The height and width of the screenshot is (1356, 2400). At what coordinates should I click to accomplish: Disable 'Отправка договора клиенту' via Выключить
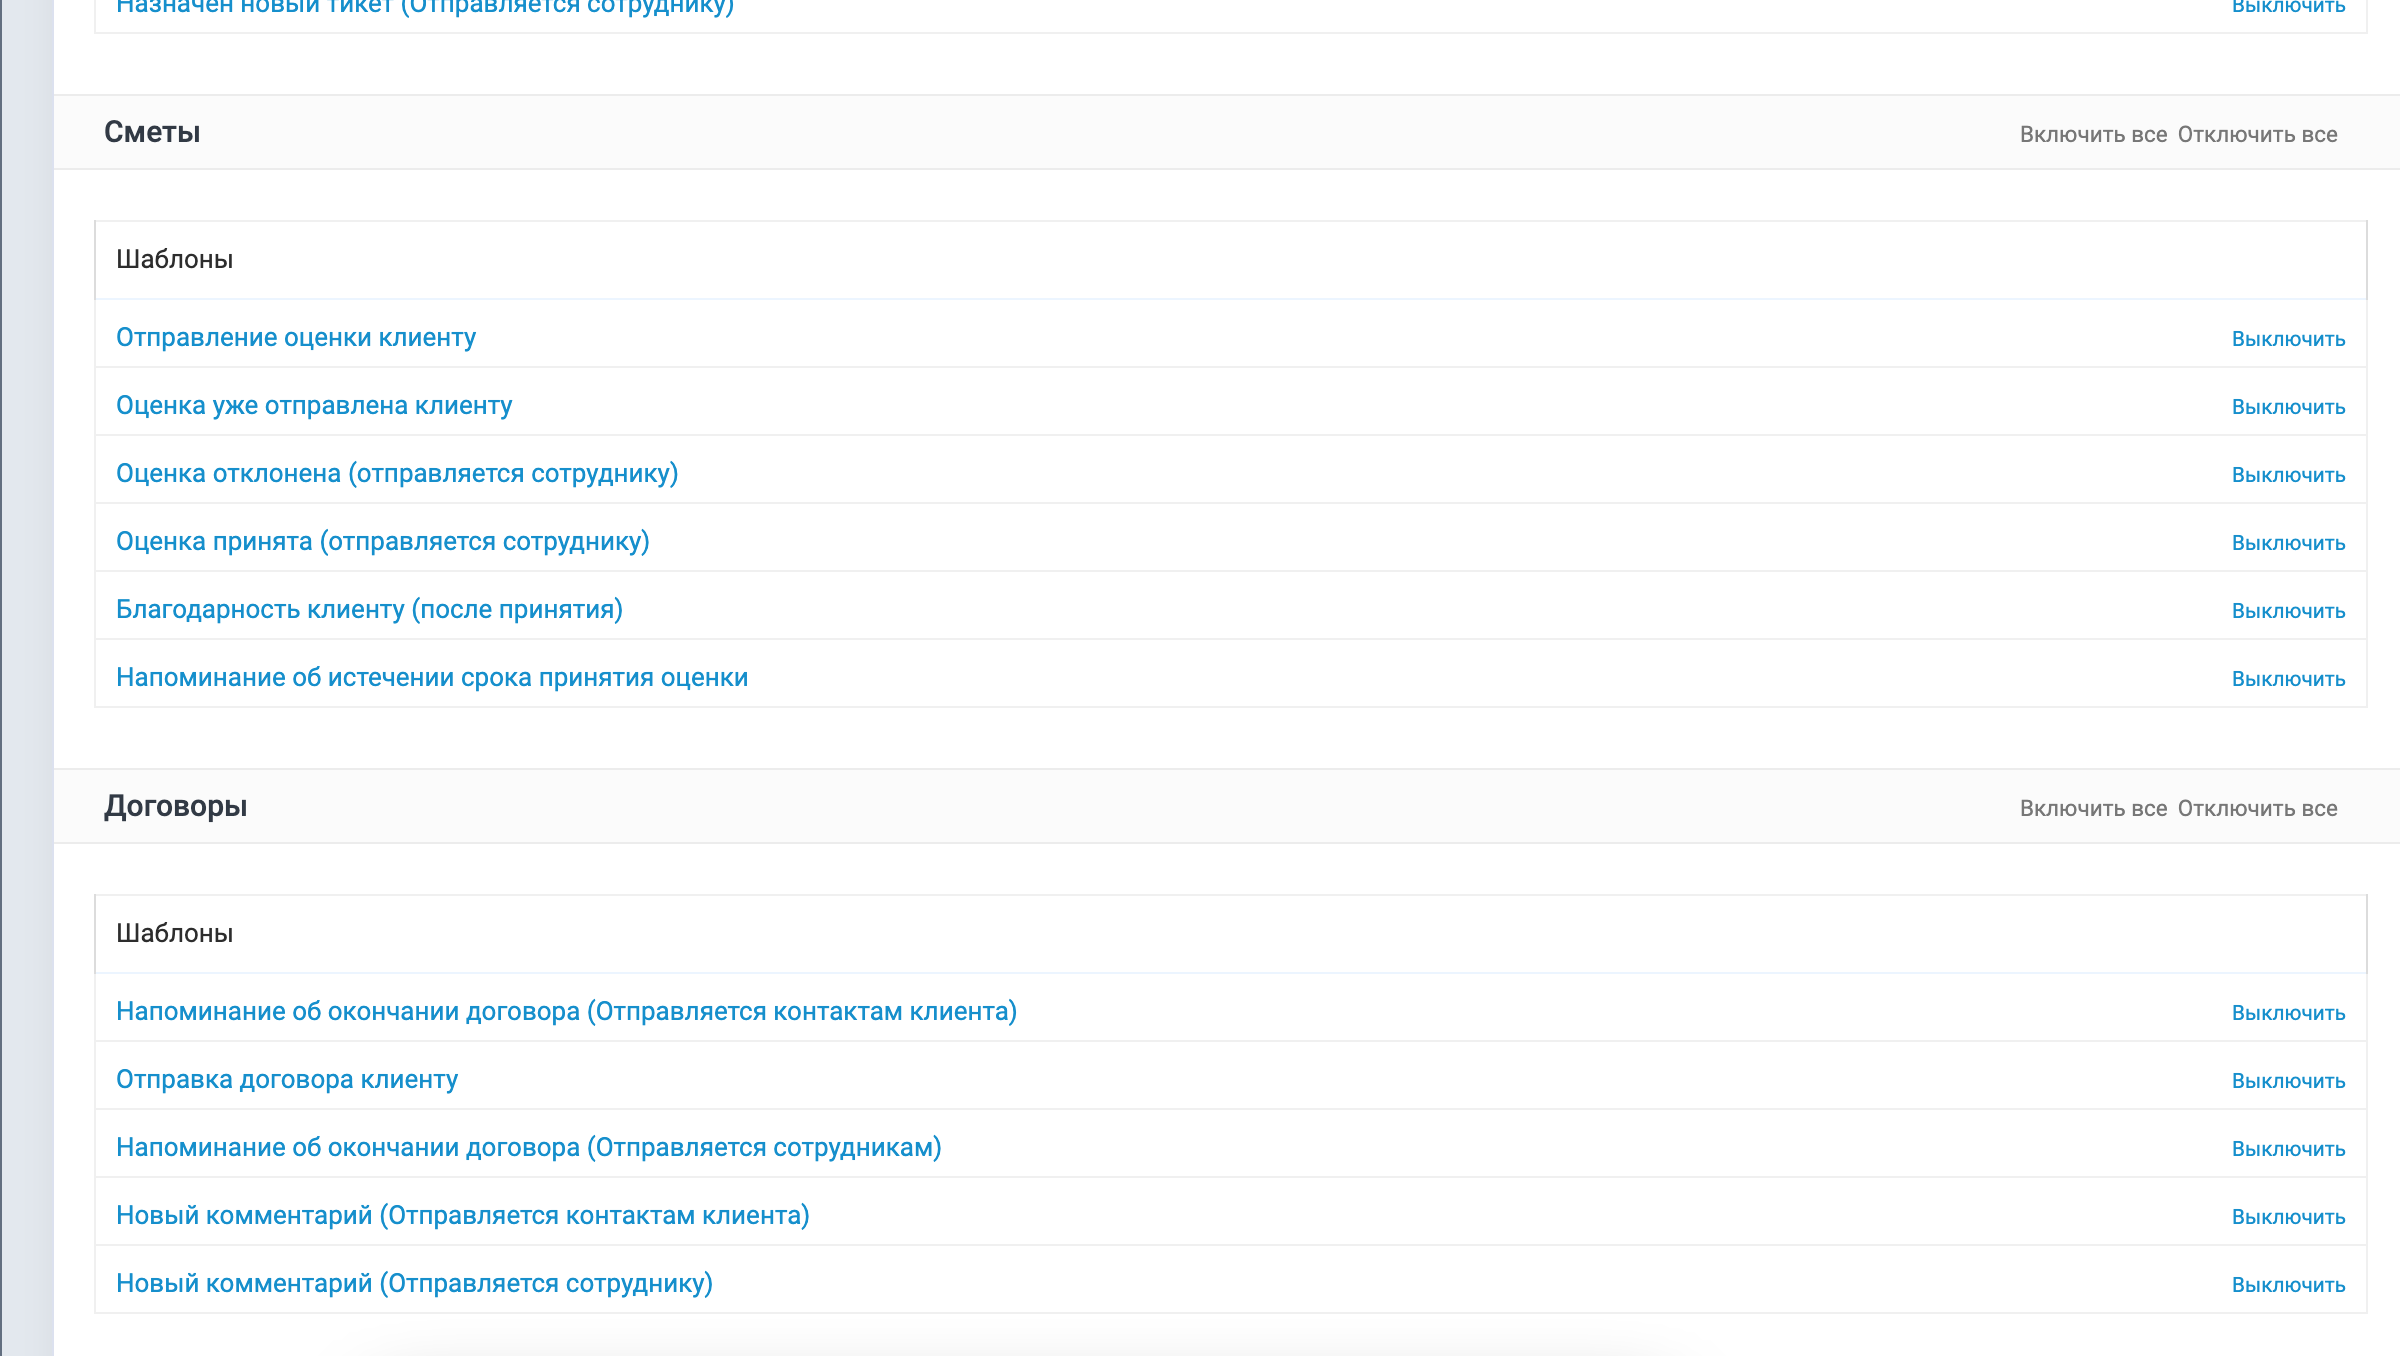[2288, 1082]
